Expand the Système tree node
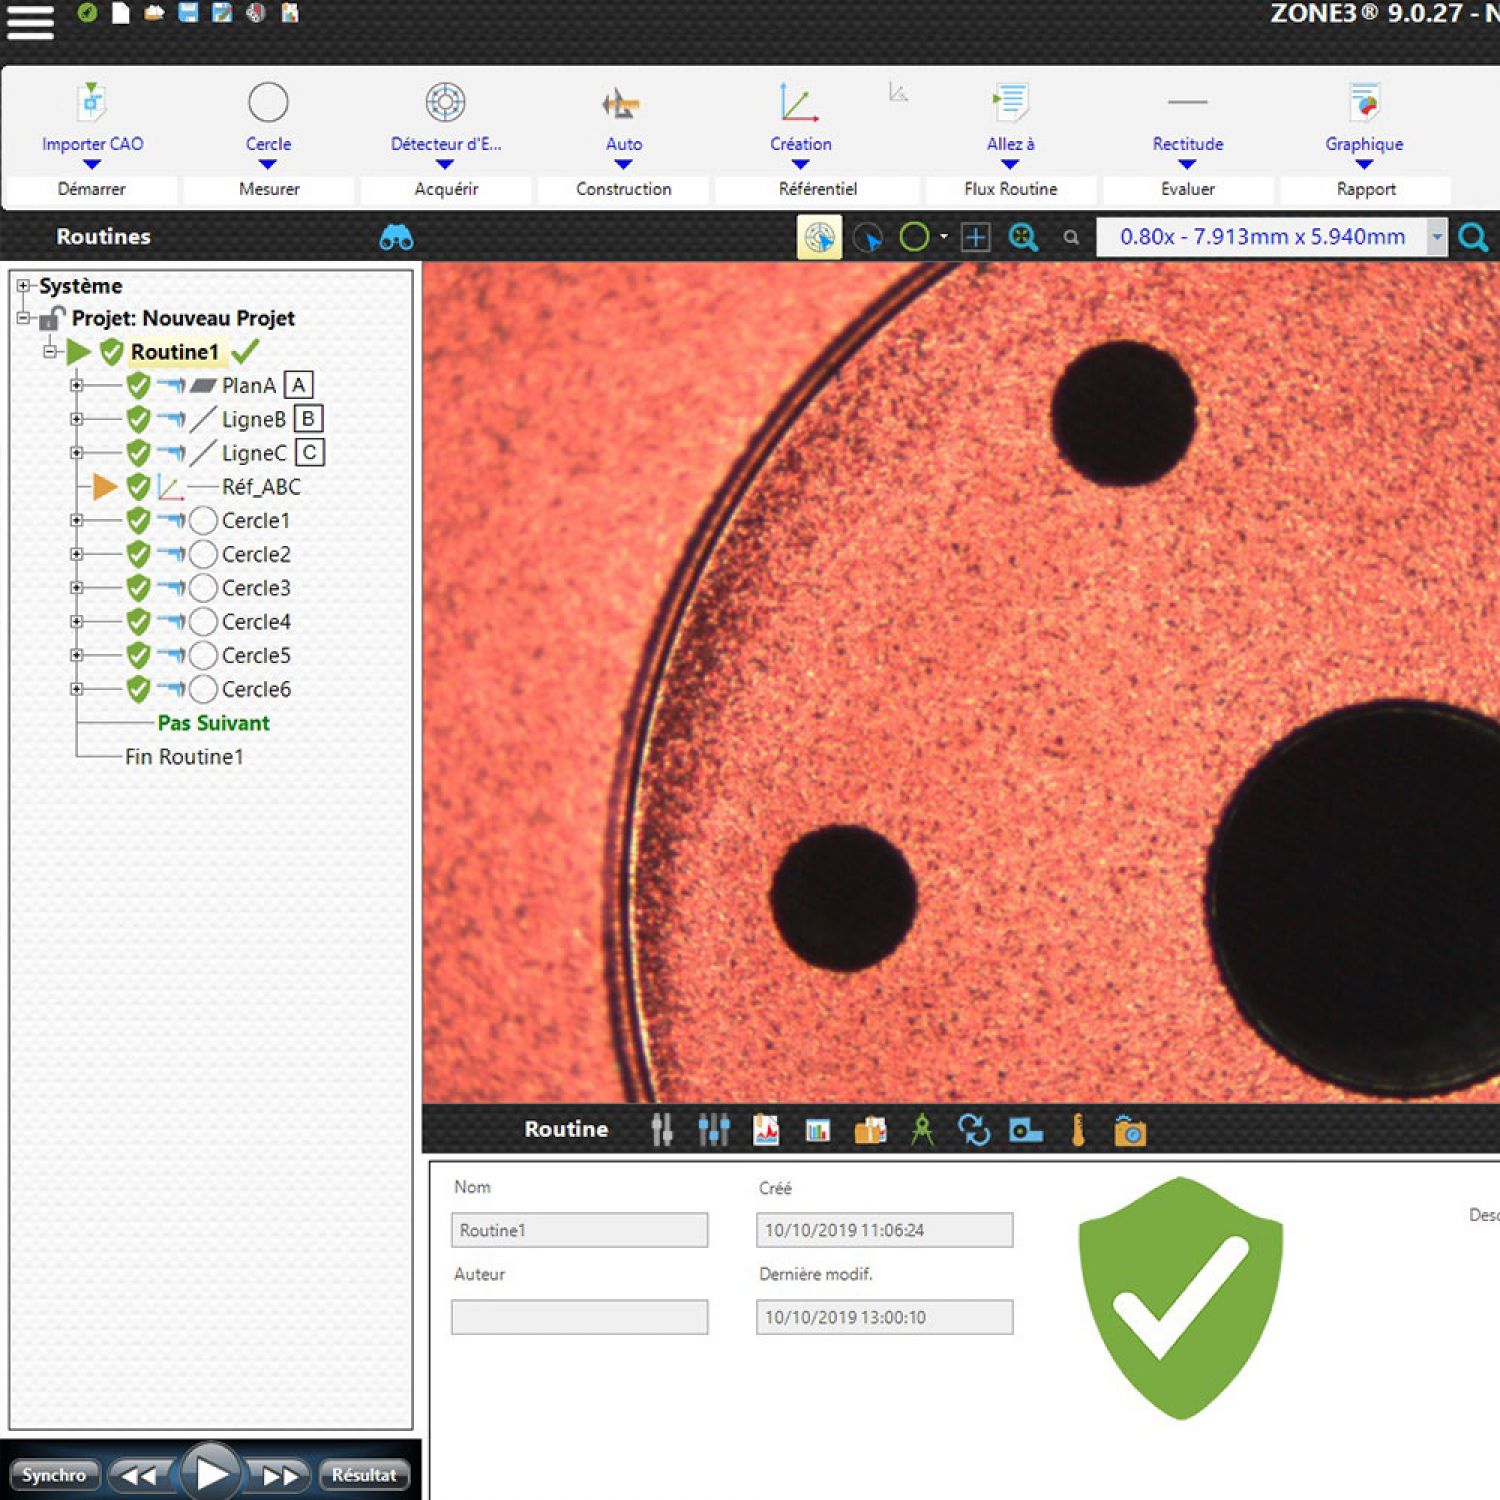Viewport: 1500px width, 1500px height. 23,286
